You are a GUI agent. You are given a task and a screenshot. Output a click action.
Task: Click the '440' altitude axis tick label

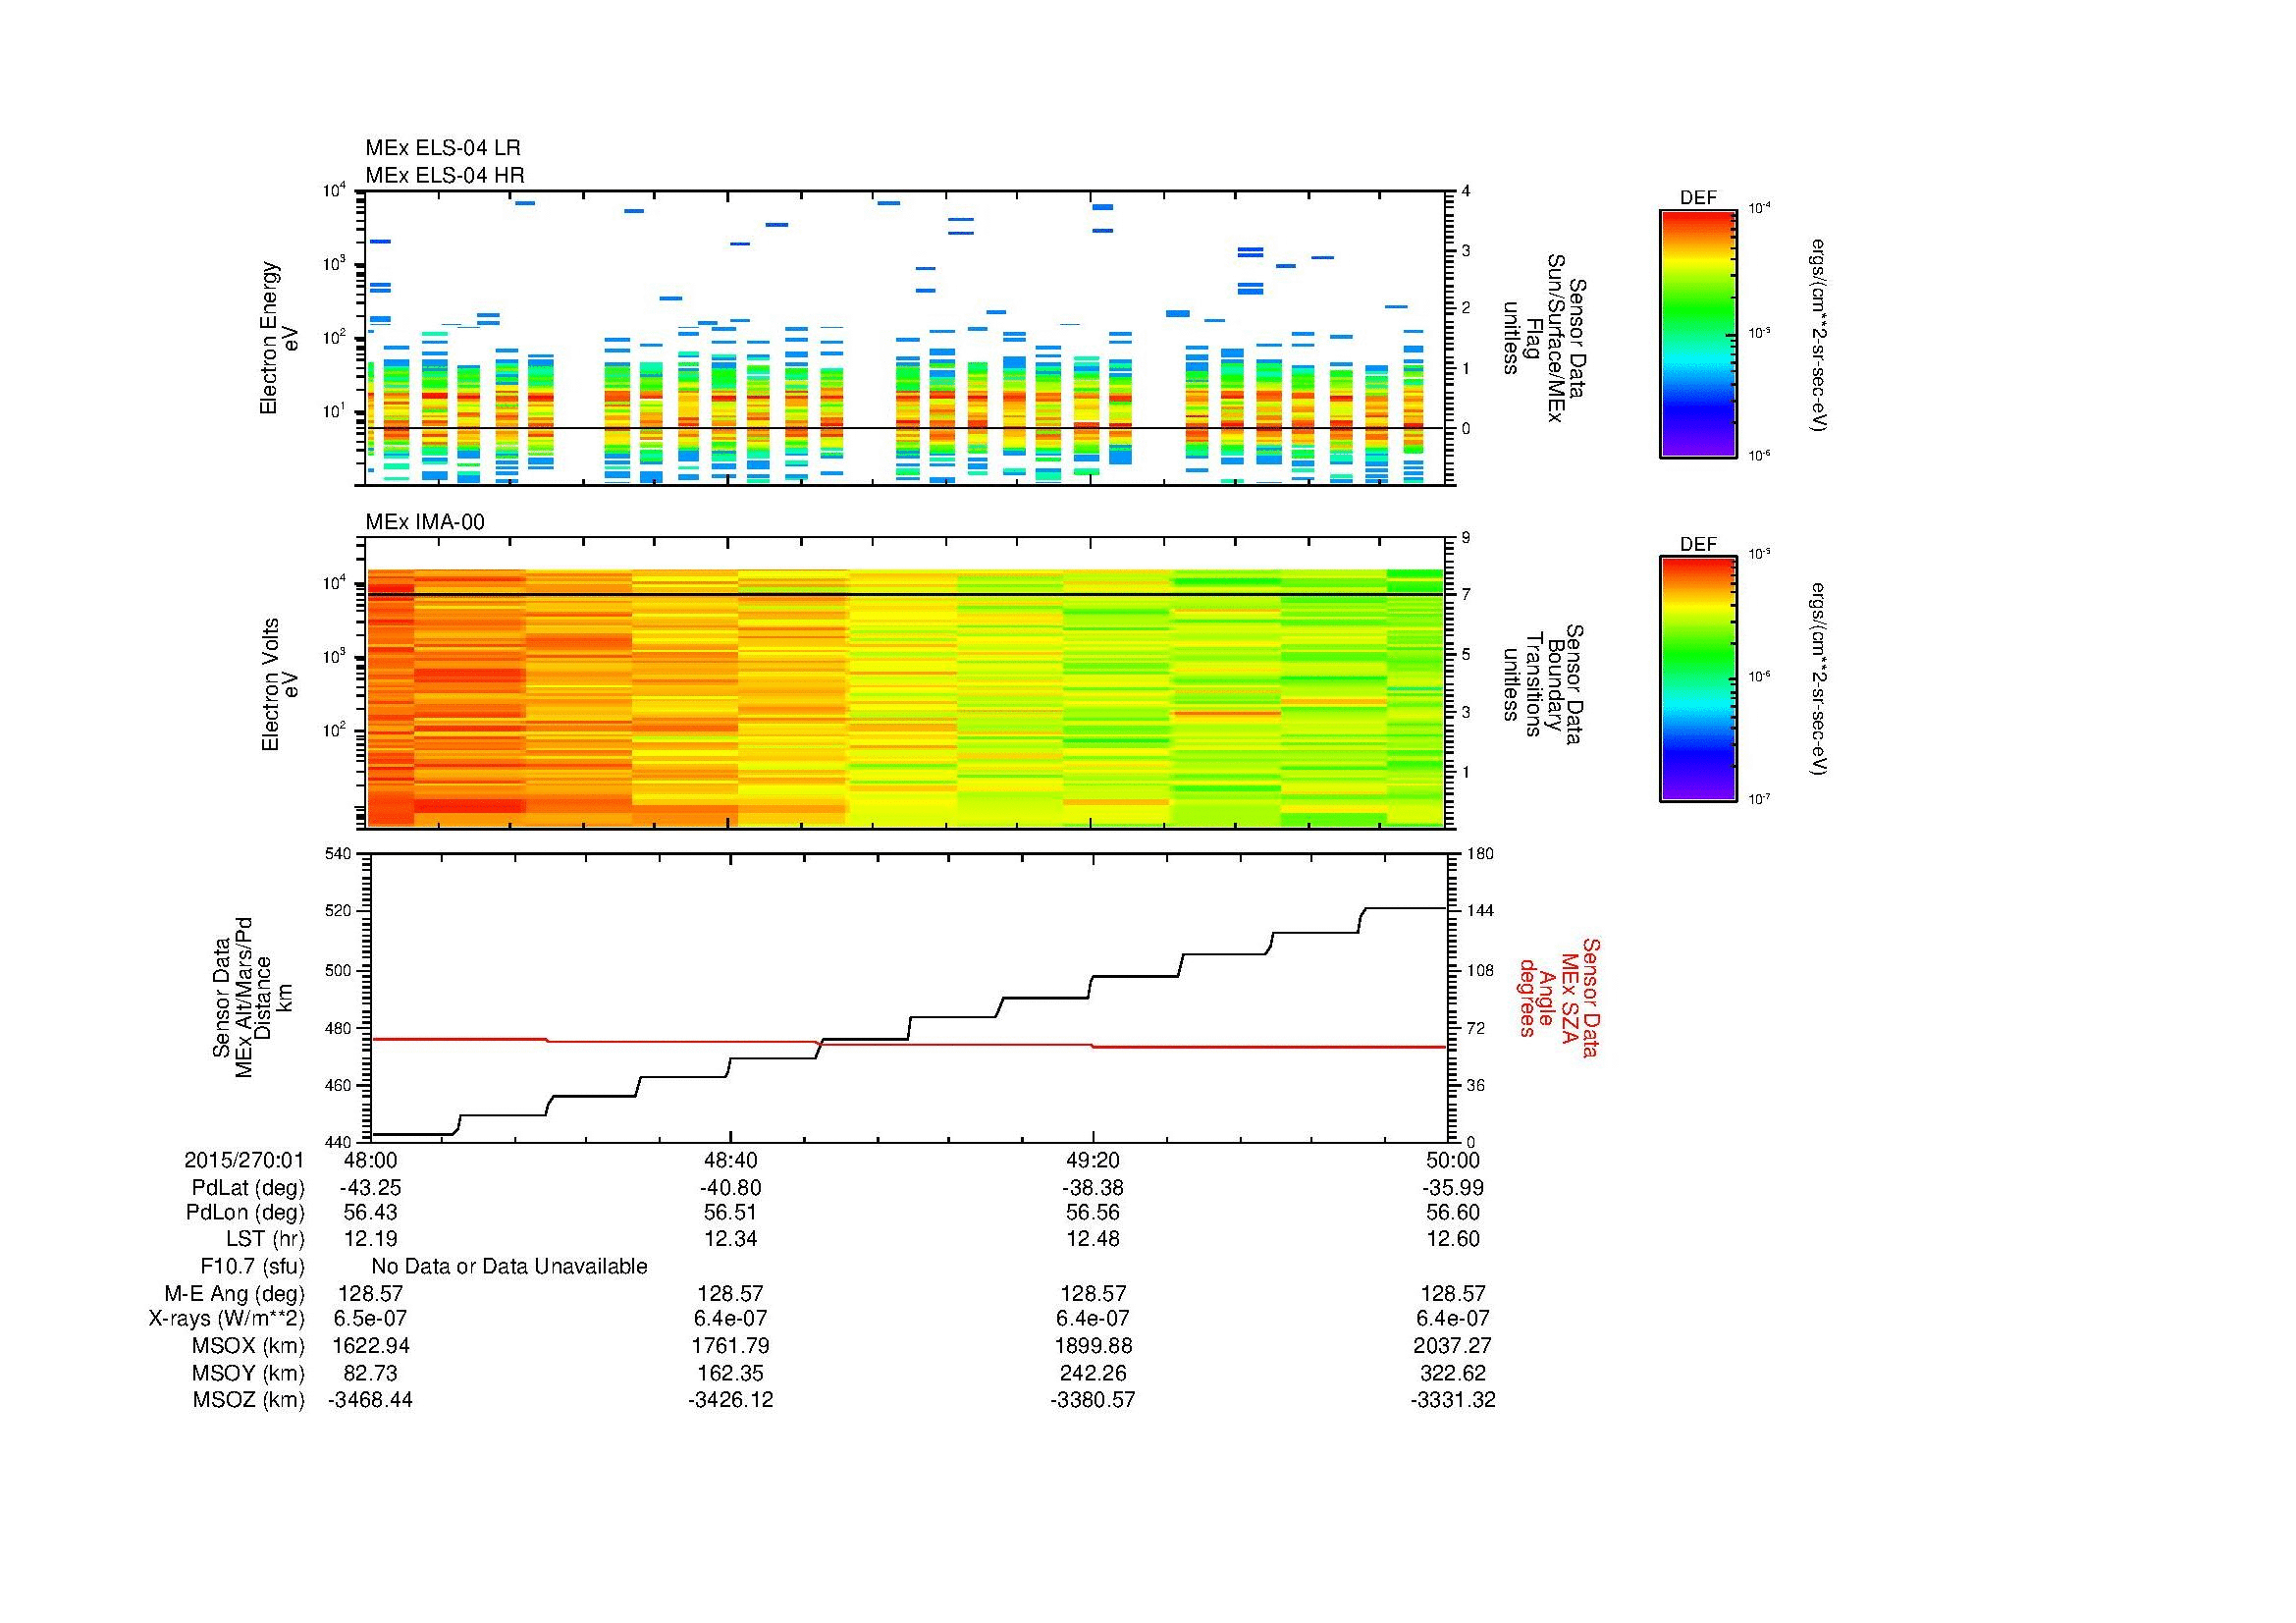(338, 1142)
